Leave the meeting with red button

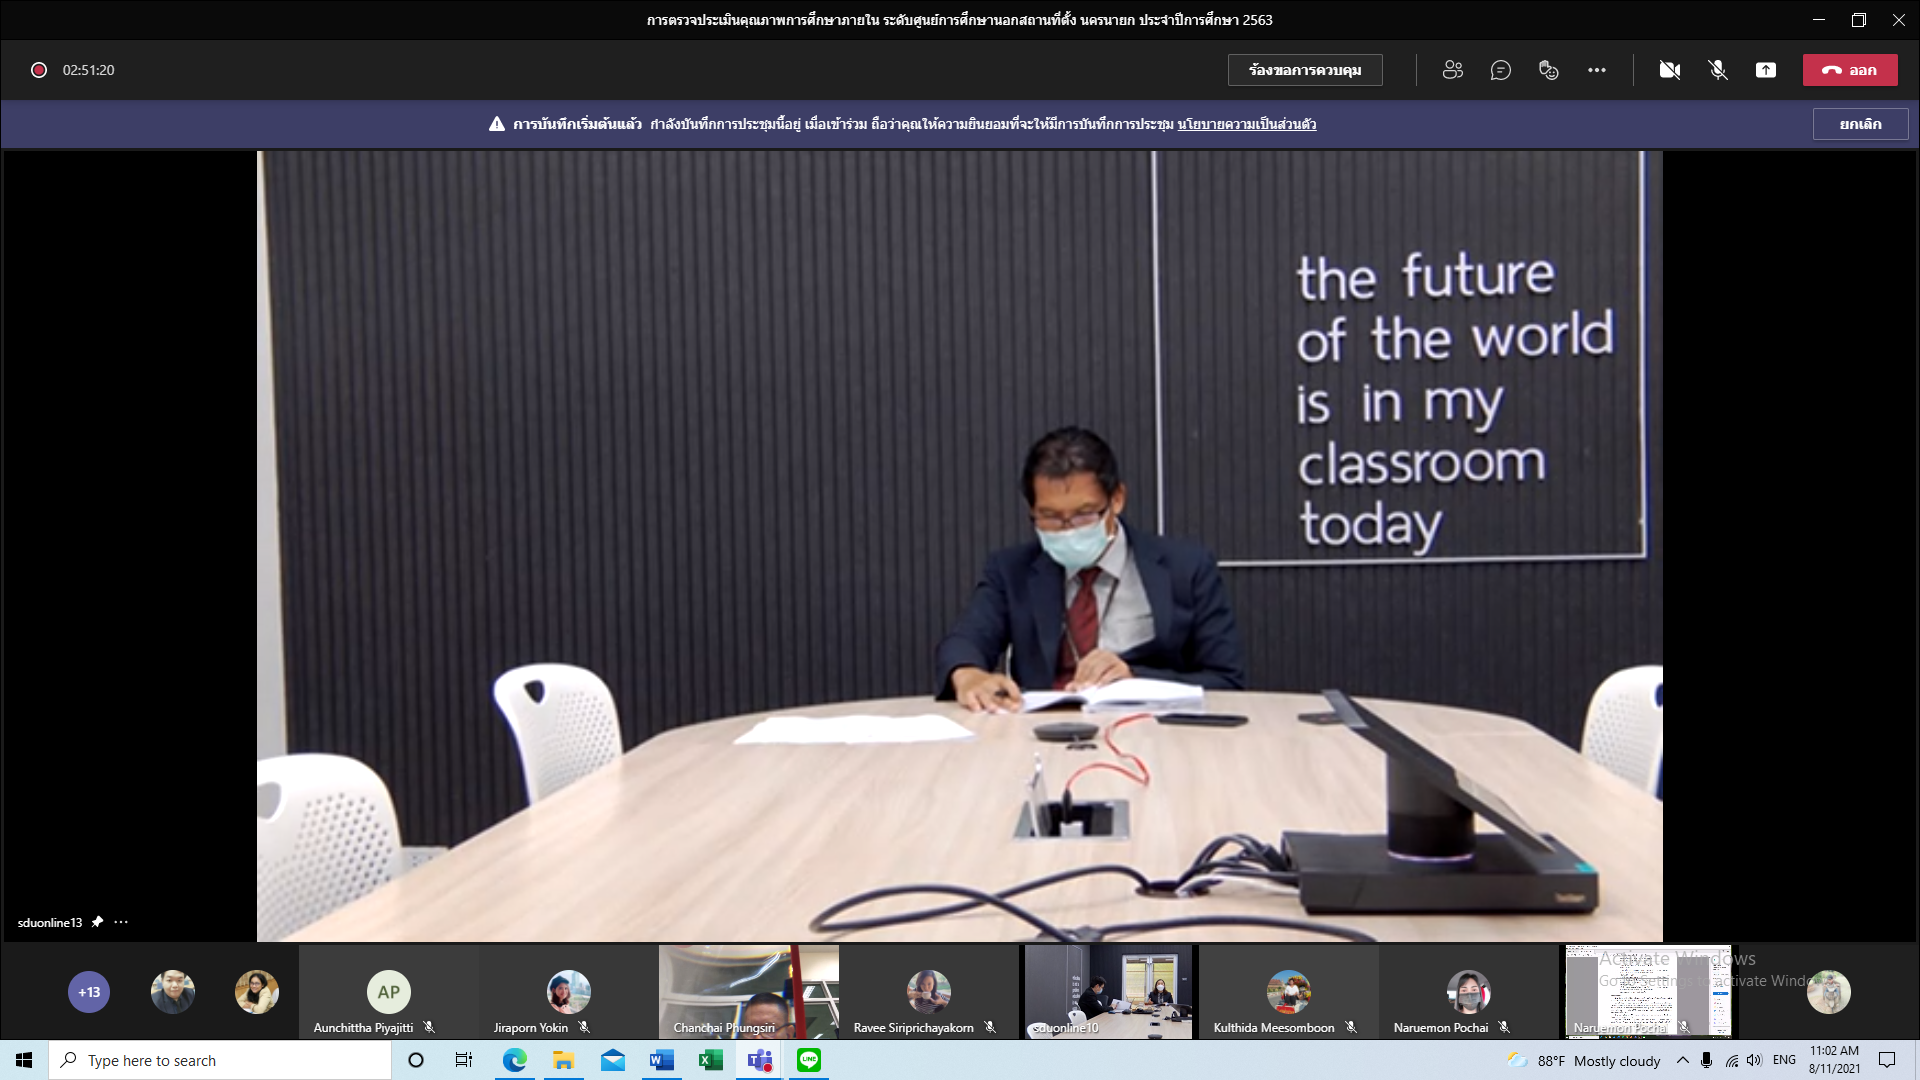(1850, 70)
